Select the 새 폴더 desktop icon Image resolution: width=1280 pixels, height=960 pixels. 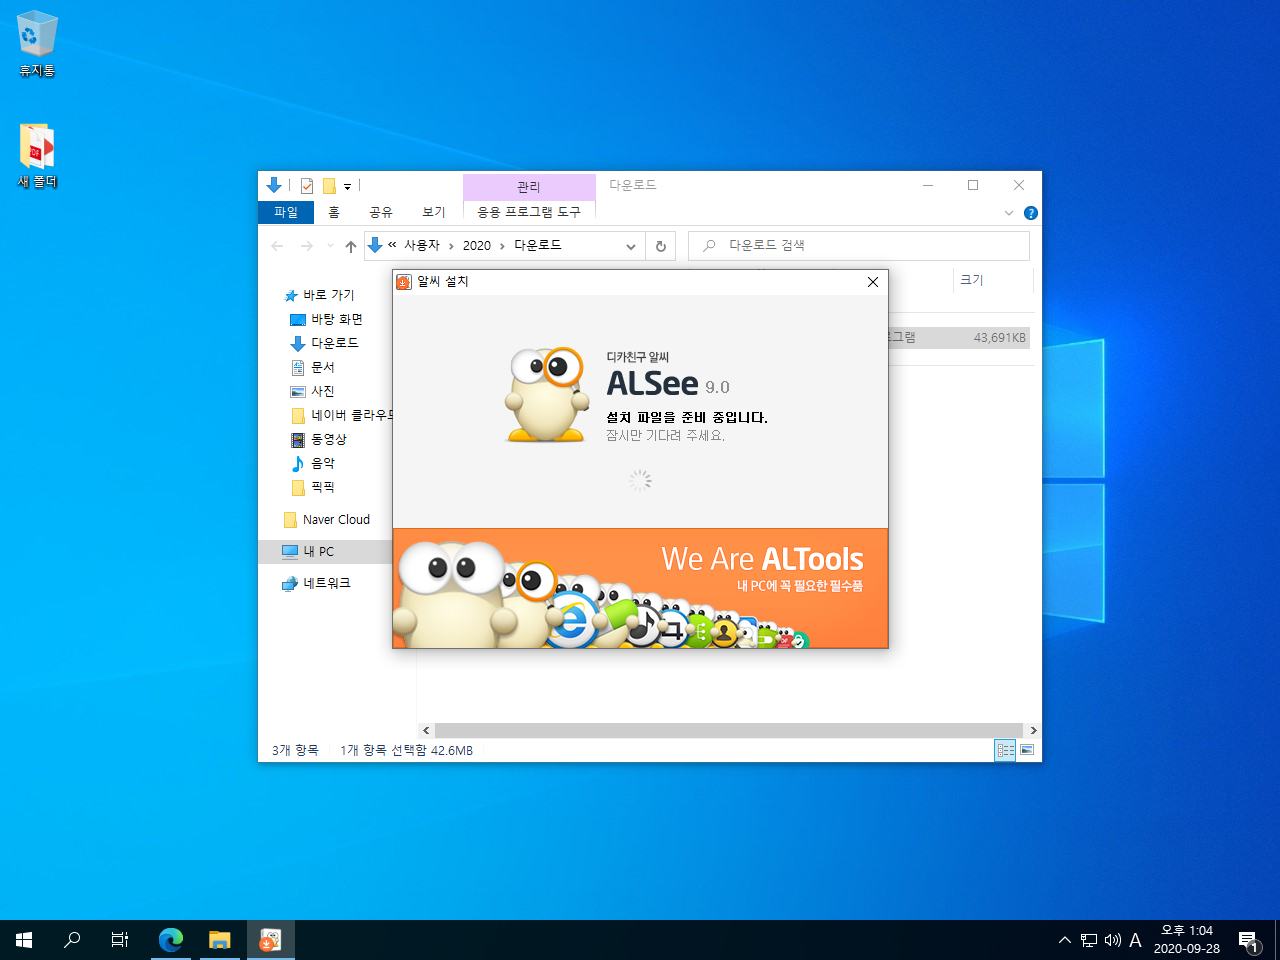(x=37, y=156)
